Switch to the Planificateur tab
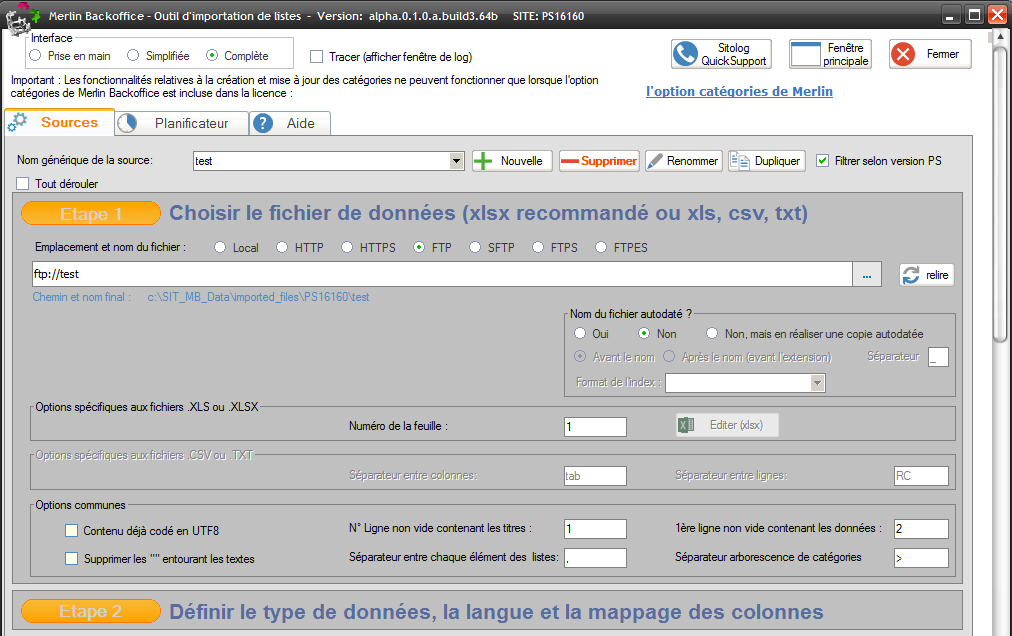This screenshot has height=636, width=1012. point(182,123)
